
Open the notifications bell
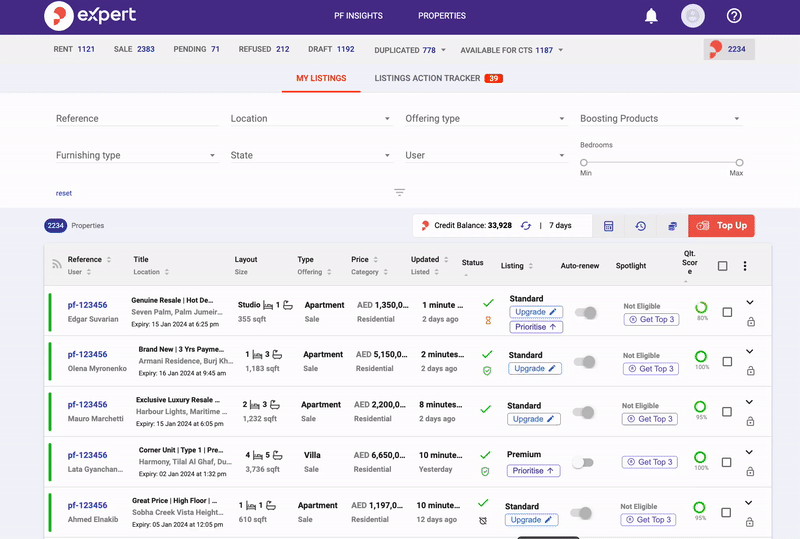coord(651,16)
